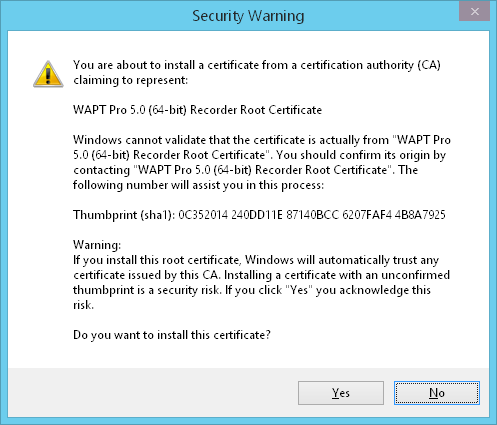Click the 'If you install this root certificate' line
This screenshot has height=425, width=497.
(256, 260)
